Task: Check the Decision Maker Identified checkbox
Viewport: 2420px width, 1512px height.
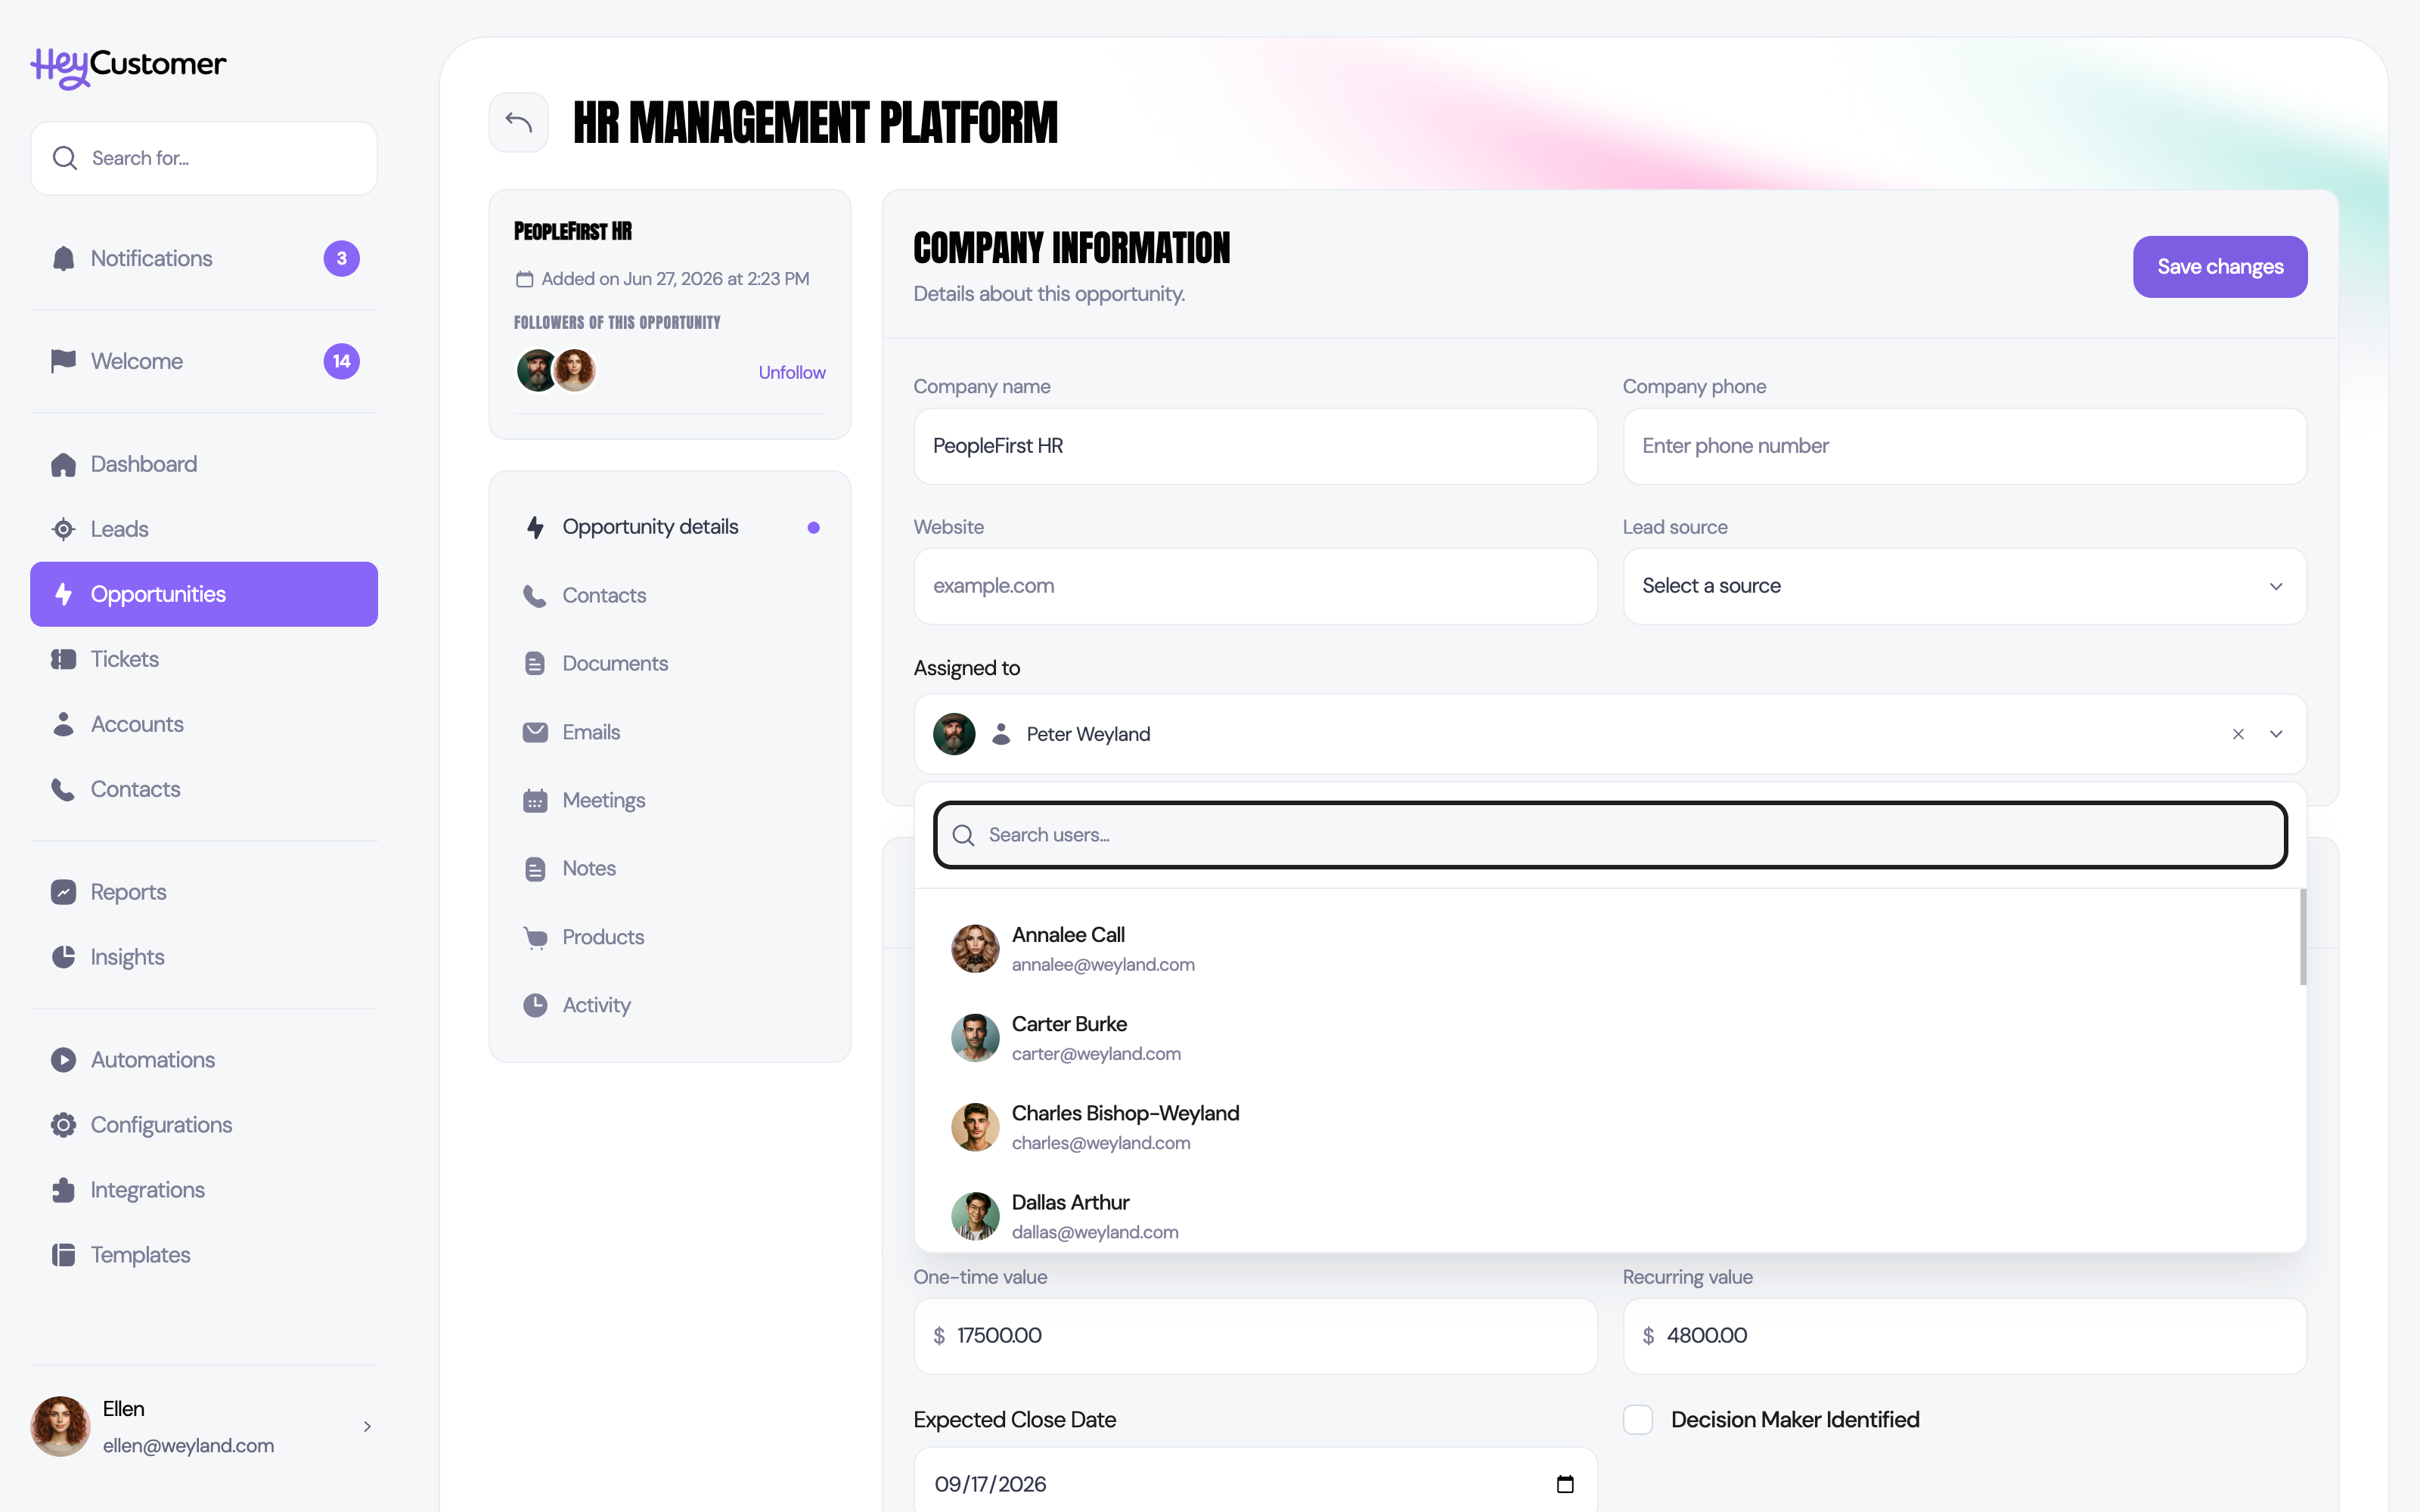Action: pos(1638,1420)
